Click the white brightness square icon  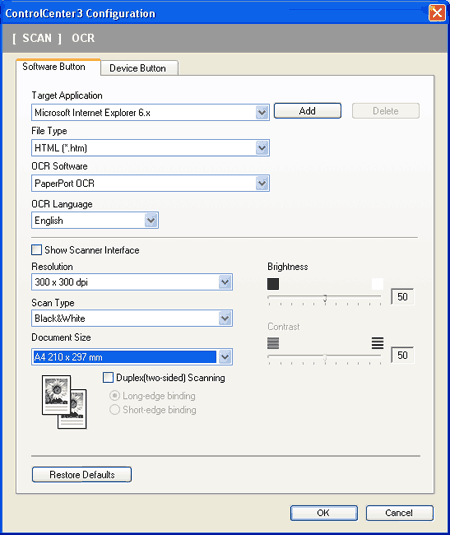coord(377,284)
